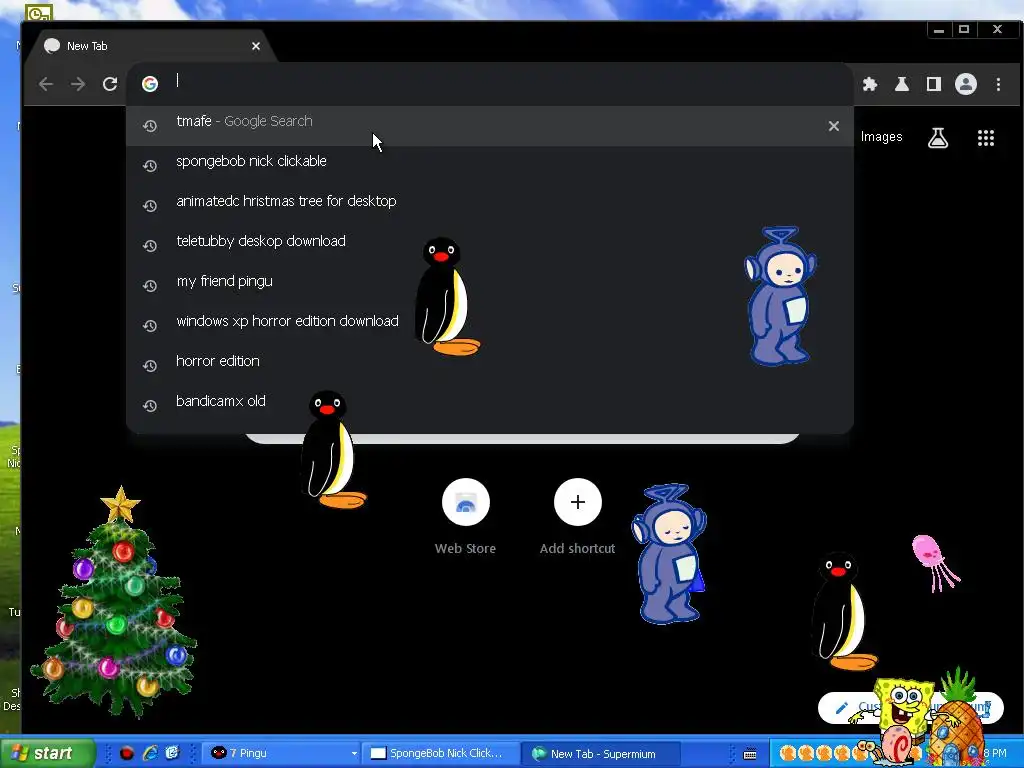Click the taskbar clock
The width and height of the screenshot is (1024, 768).
(x=995, y=754)
